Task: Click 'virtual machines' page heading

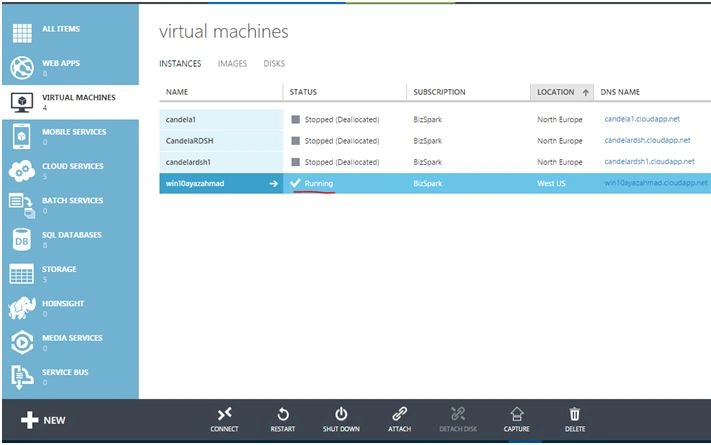Action: click(x=224, y=32)
